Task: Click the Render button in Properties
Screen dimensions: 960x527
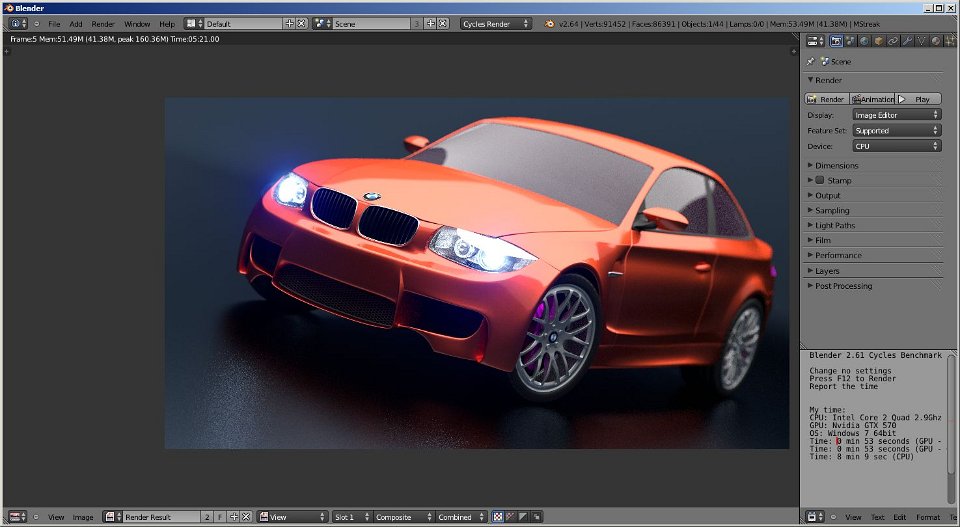Action: tap(827, 99)
